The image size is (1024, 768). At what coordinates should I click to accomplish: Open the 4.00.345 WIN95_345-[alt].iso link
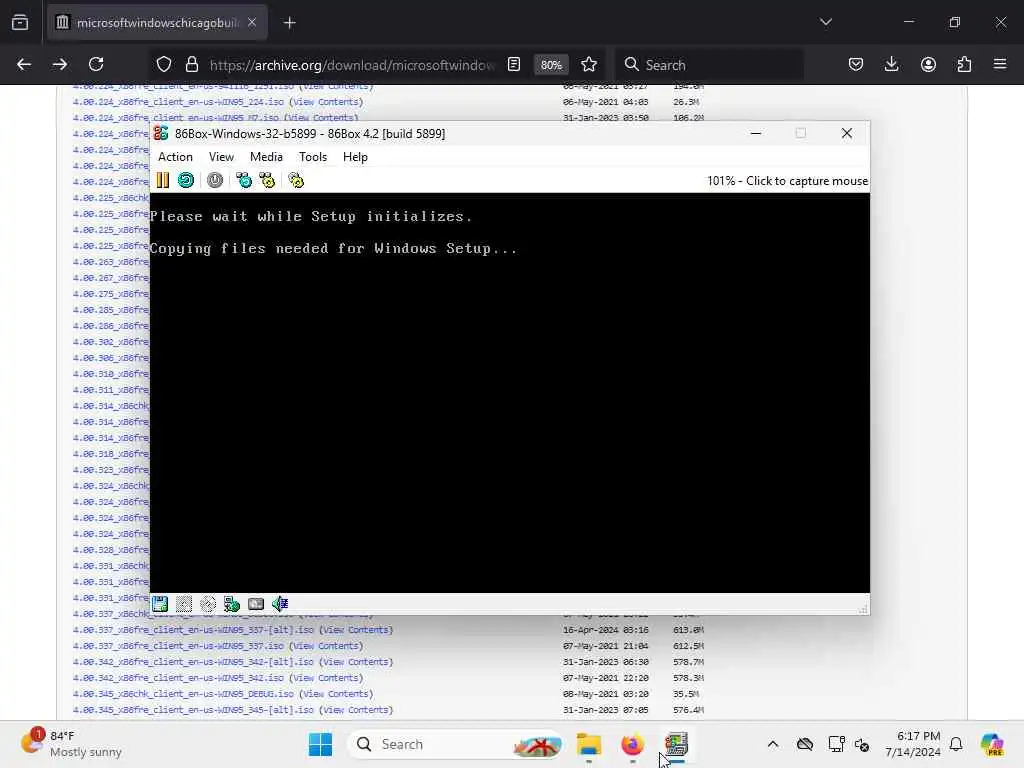193,710
